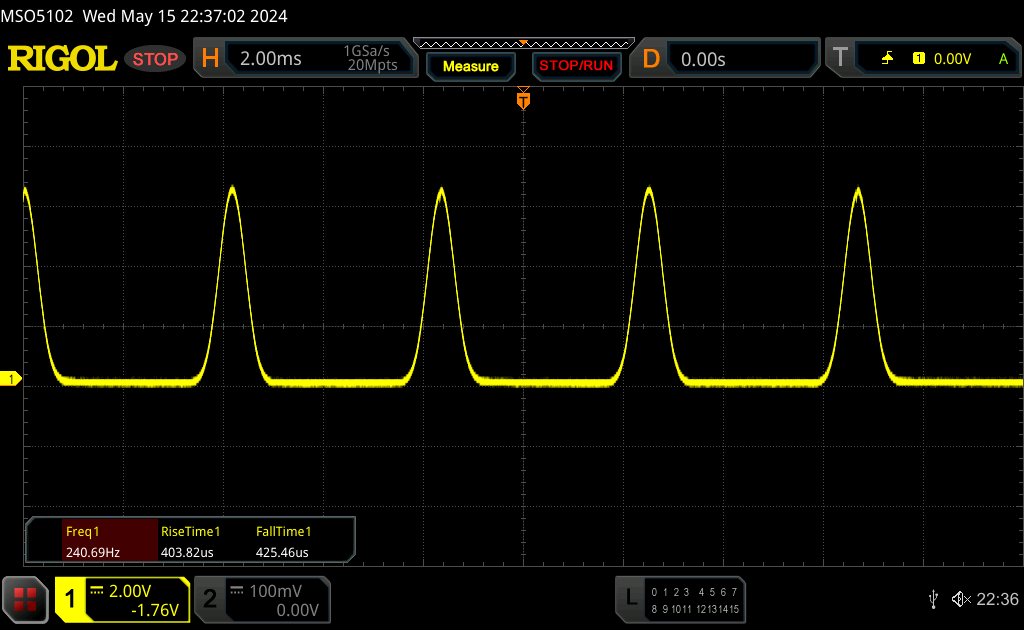Screen dimensions: 1024x630
Task: Click the USB connection status icon
Action: pyautogui.click(x=933, y=598)
